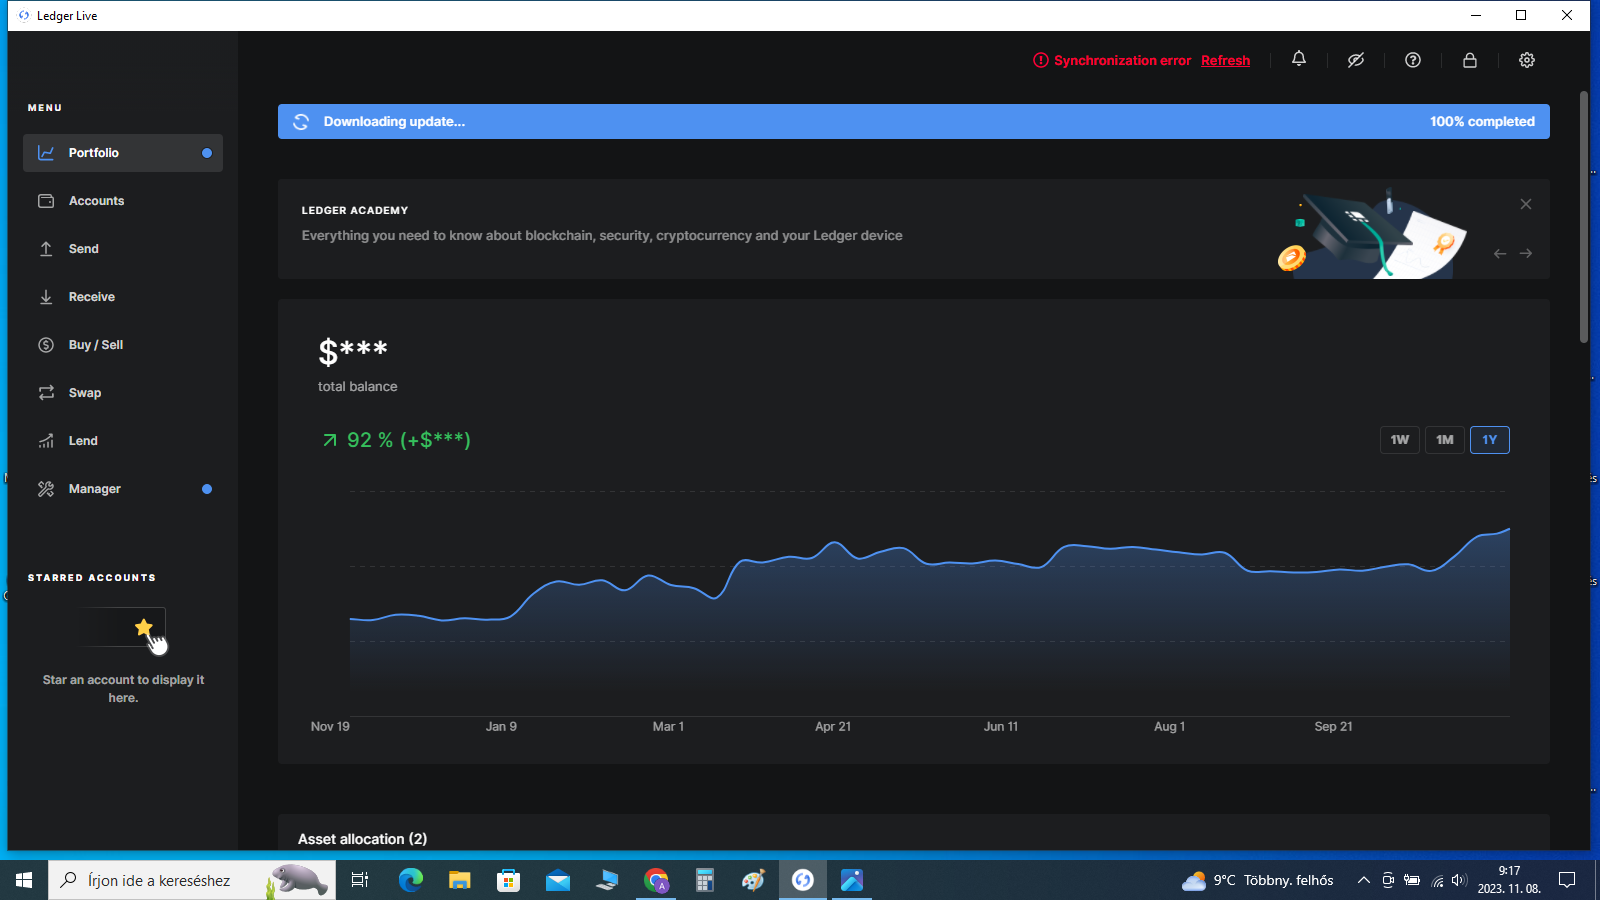
Task: Click the Receive downward arrow icon
Action: point(46,297)
